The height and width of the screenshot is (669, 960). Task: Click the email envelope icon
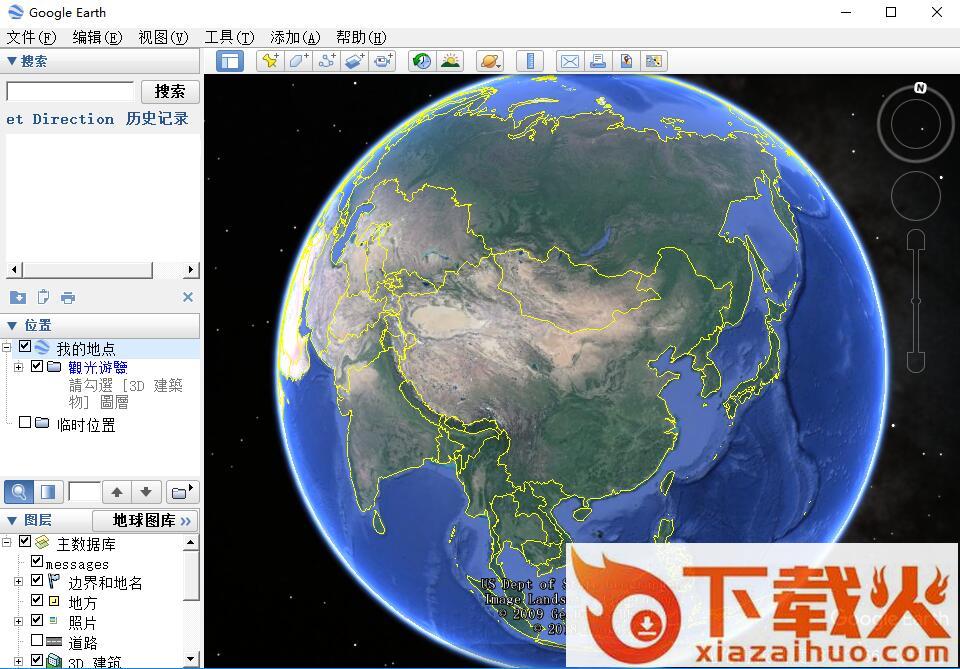pos(570,61)
